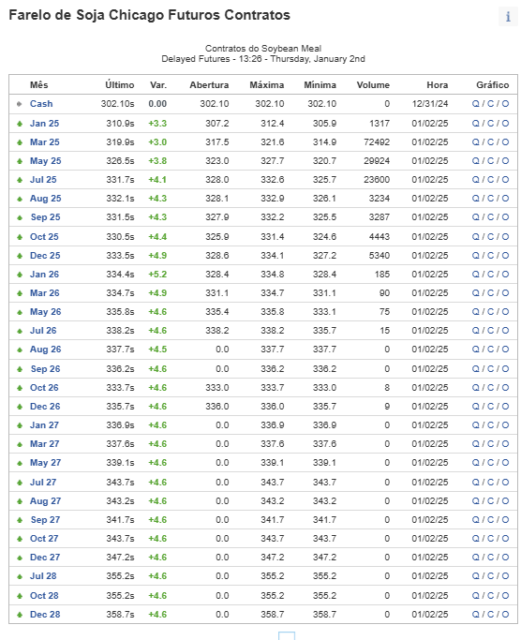
Task: Open the O options link for May 25
Action: point(505,161)
